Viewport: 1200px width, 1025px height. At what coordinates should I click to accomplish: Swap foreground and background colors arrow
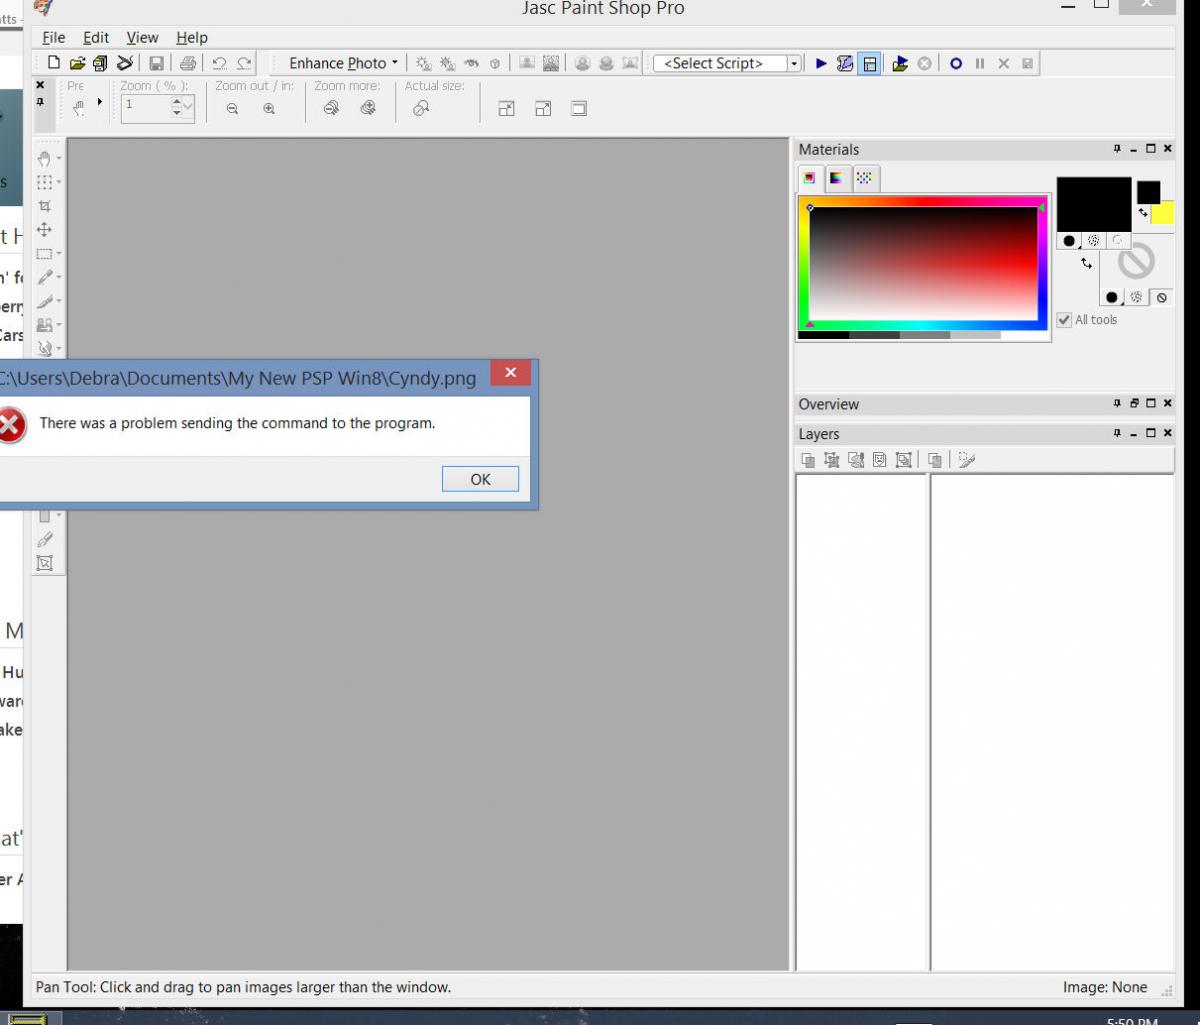tap(1143, 212)
